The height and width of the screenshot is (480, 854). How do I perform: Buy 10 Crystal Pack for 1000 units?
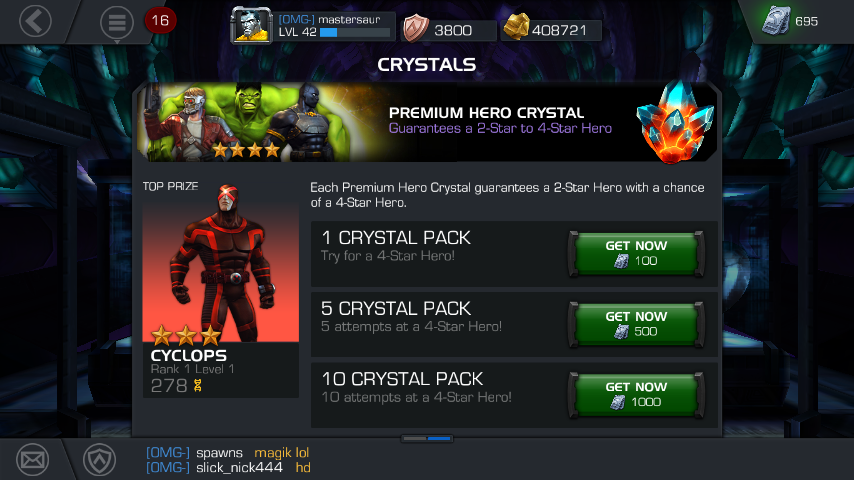pyautogui.click(x=636, y=394)
